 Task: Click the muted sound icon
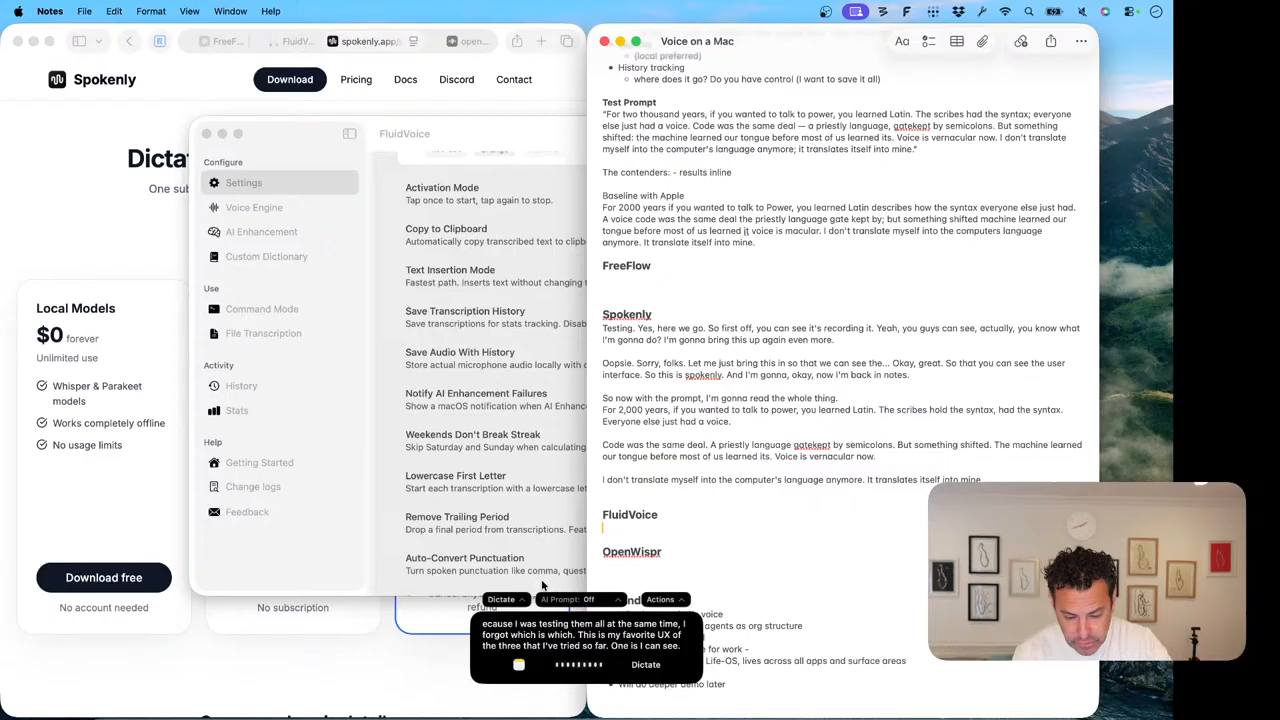pos(1082,11)
